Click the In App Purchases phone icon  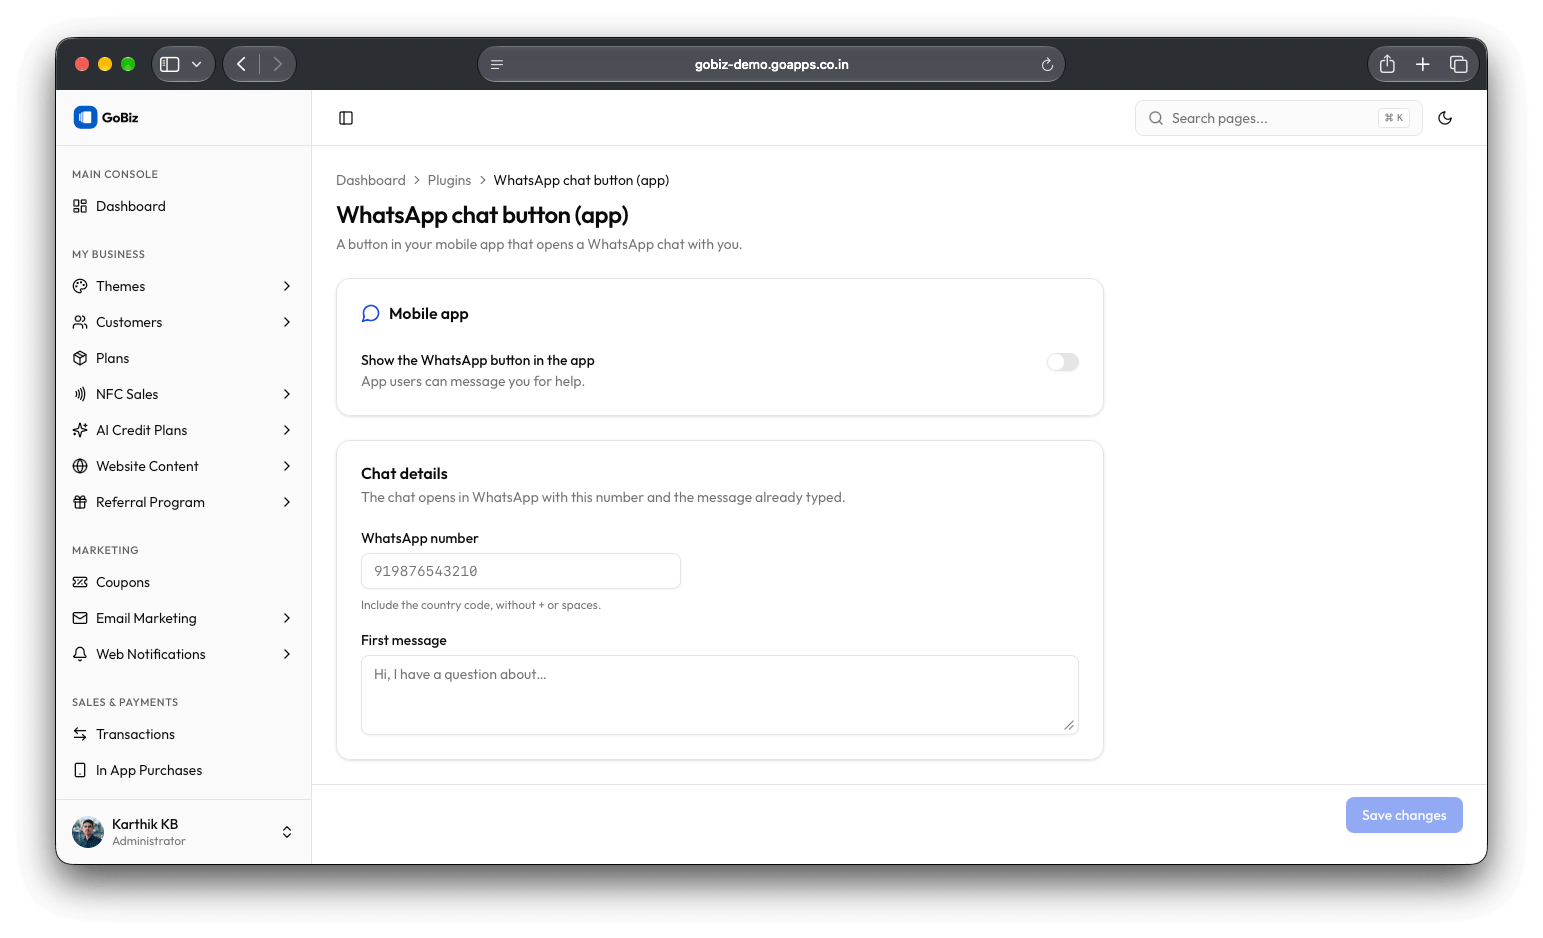pyautogui.click(x=80, y=770)
